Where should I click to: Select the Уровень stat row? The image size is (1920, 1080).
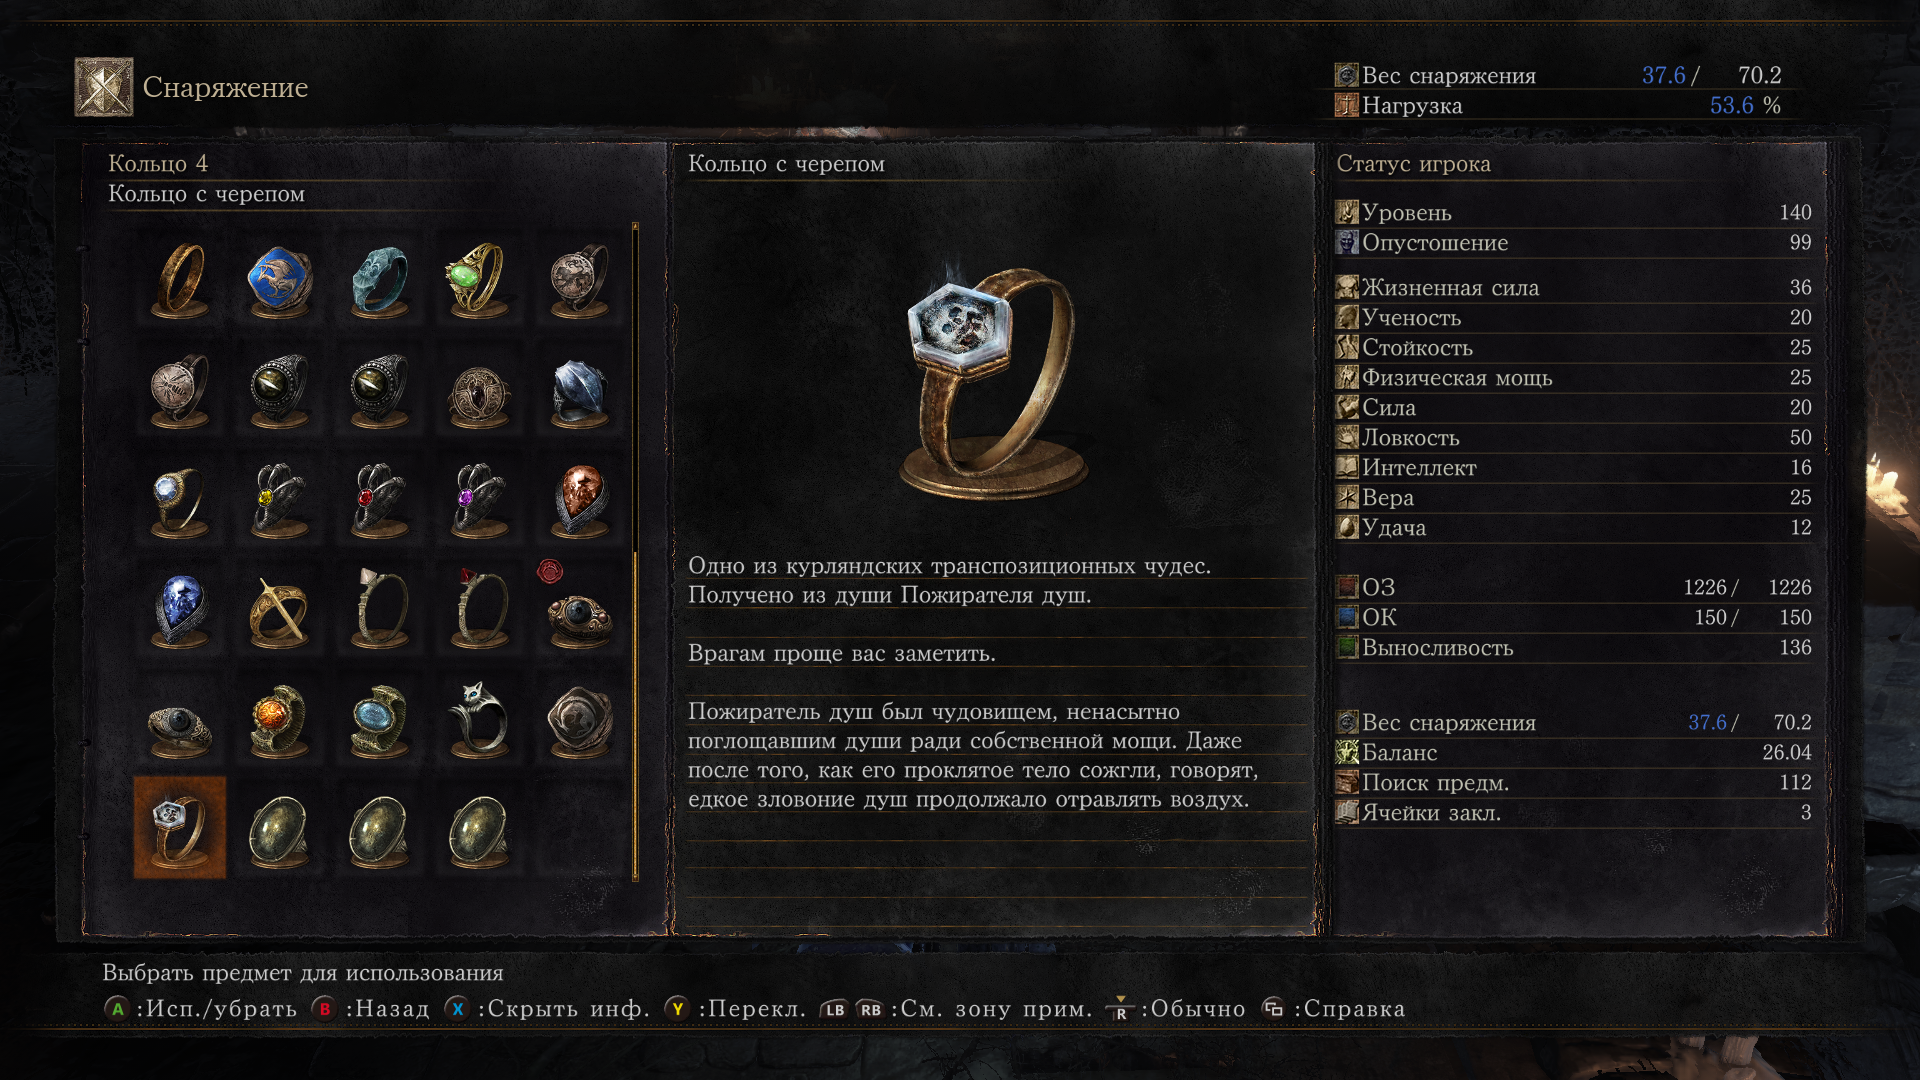[x=1574, y=212]
